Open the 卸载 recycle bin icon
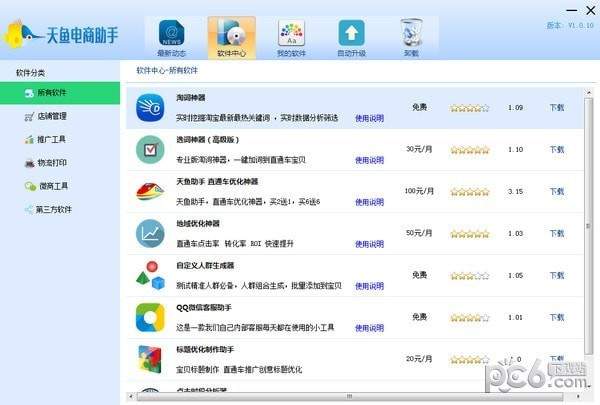 [x=411, y=36]
